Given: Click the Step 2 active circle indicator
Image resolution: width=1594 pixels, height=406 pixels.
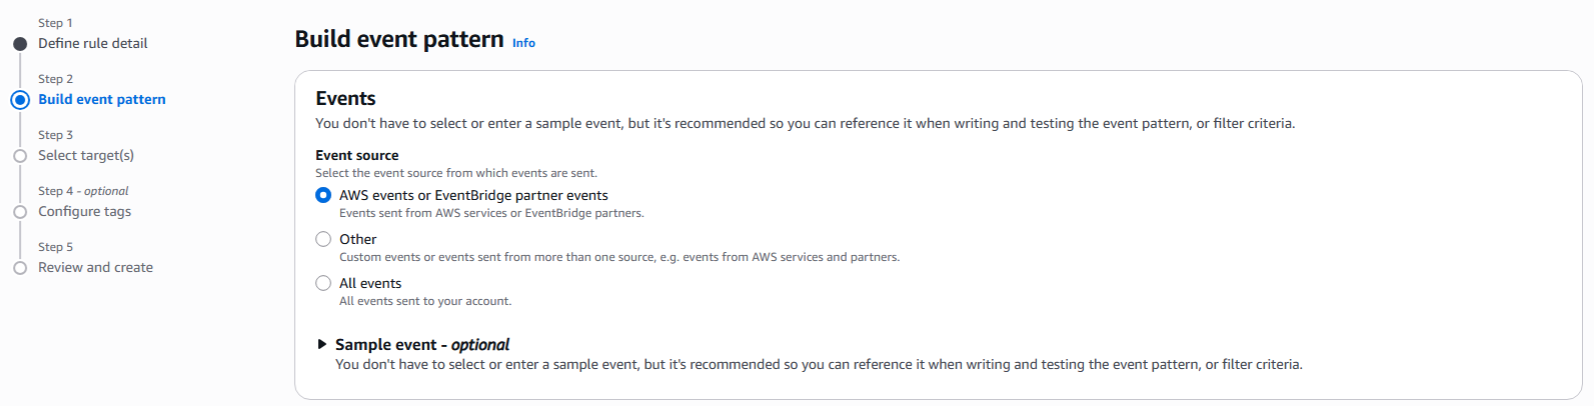Looking at the screenshot, I should click(20, 100).
